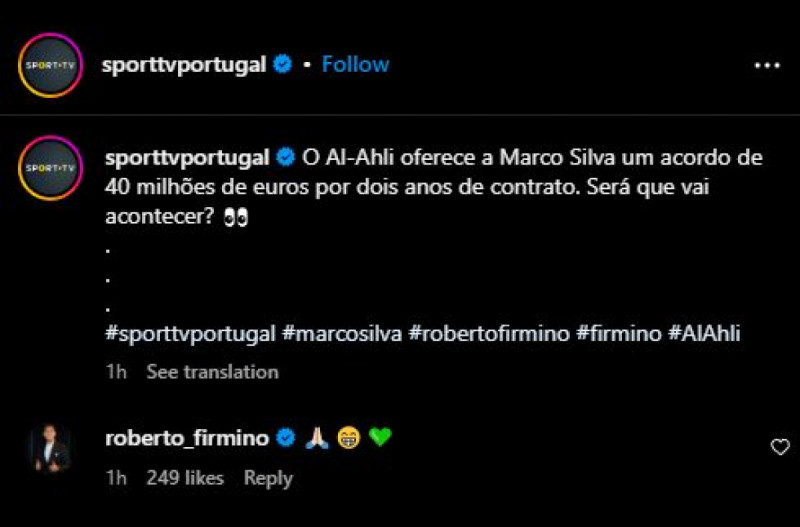Open the #sporttvportugal hashtag
This screenshot has height=527, width=800.
190,335
